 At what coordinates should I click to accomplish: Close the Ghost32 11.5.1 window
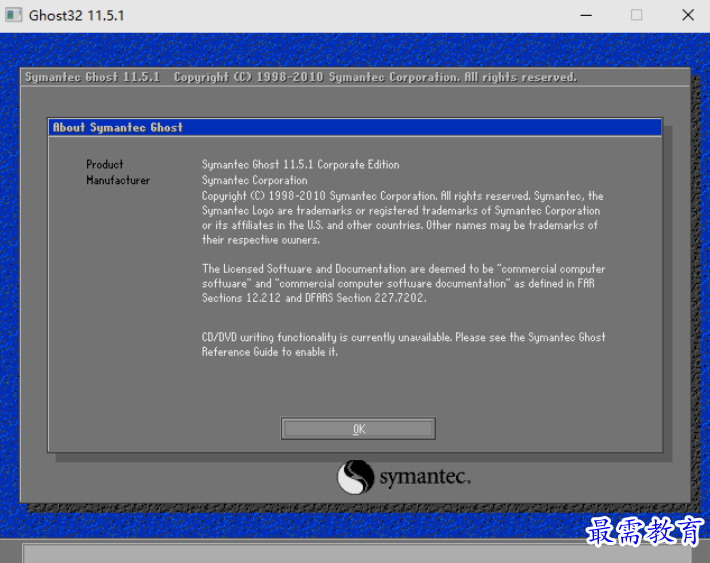688,15
